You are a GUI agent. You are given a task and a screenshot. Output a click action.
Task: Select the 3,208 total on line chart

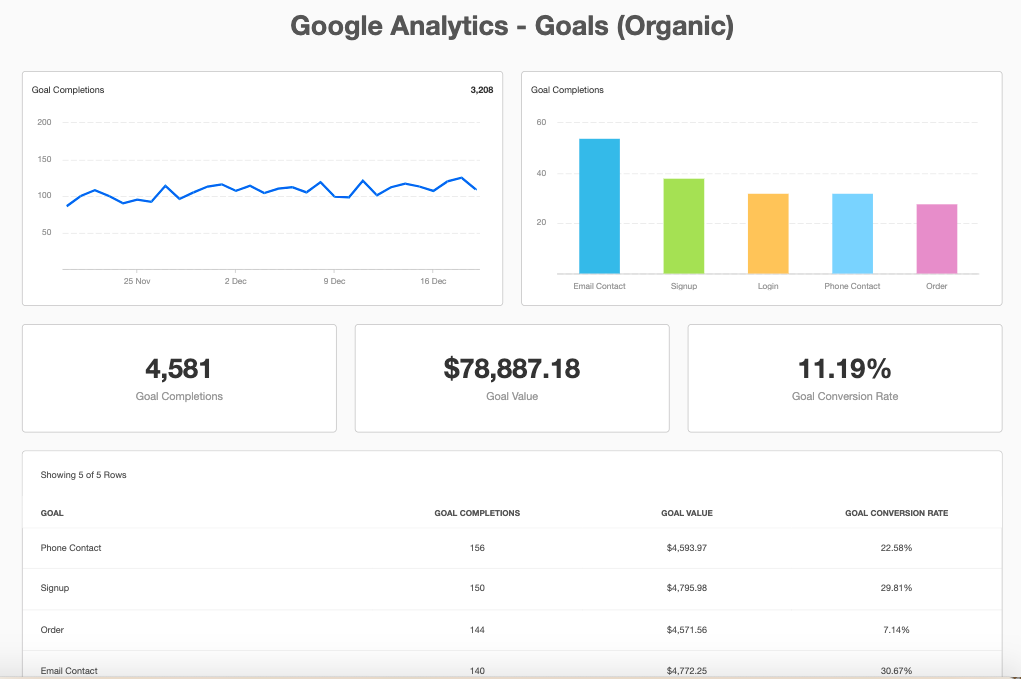point(482,90)
